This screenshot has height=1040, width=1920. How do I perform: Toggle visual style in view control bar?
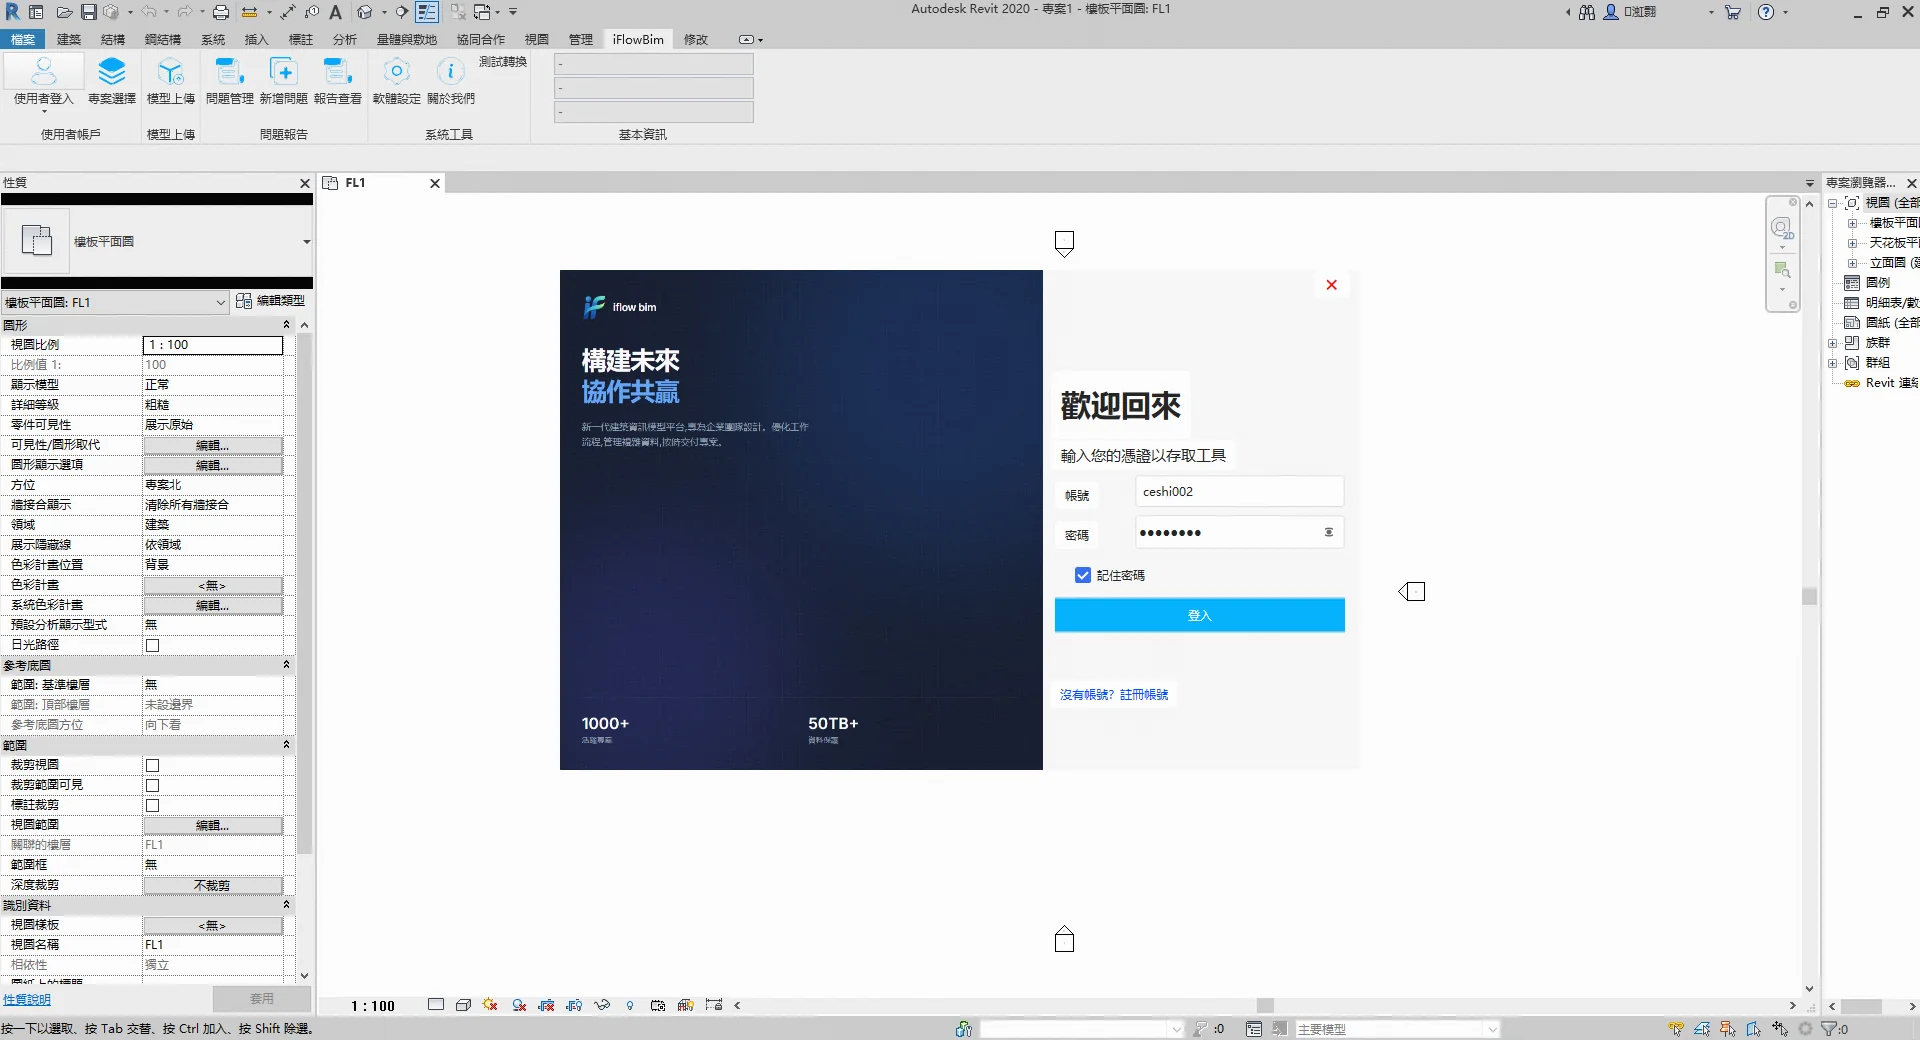[x=463, y=1005]
